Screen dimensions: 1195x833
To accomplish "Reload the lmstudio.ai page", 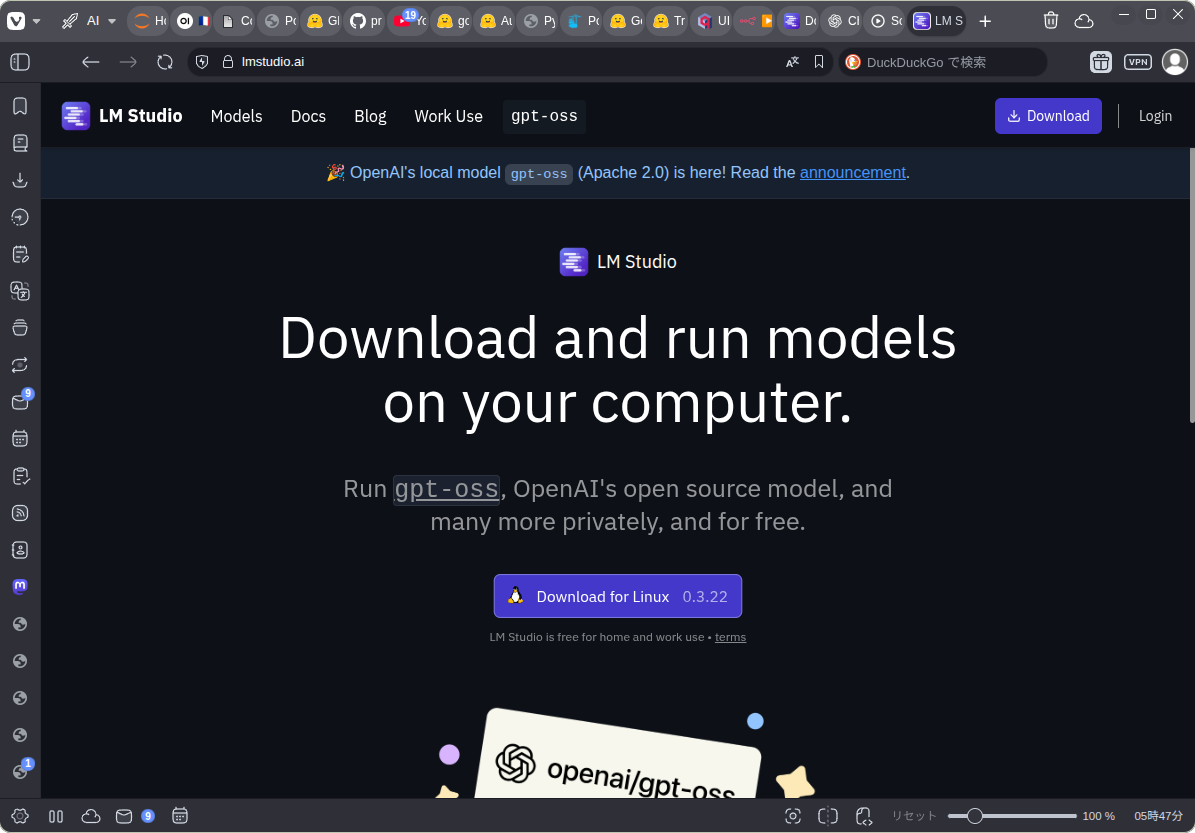I will tap(165, 62).
